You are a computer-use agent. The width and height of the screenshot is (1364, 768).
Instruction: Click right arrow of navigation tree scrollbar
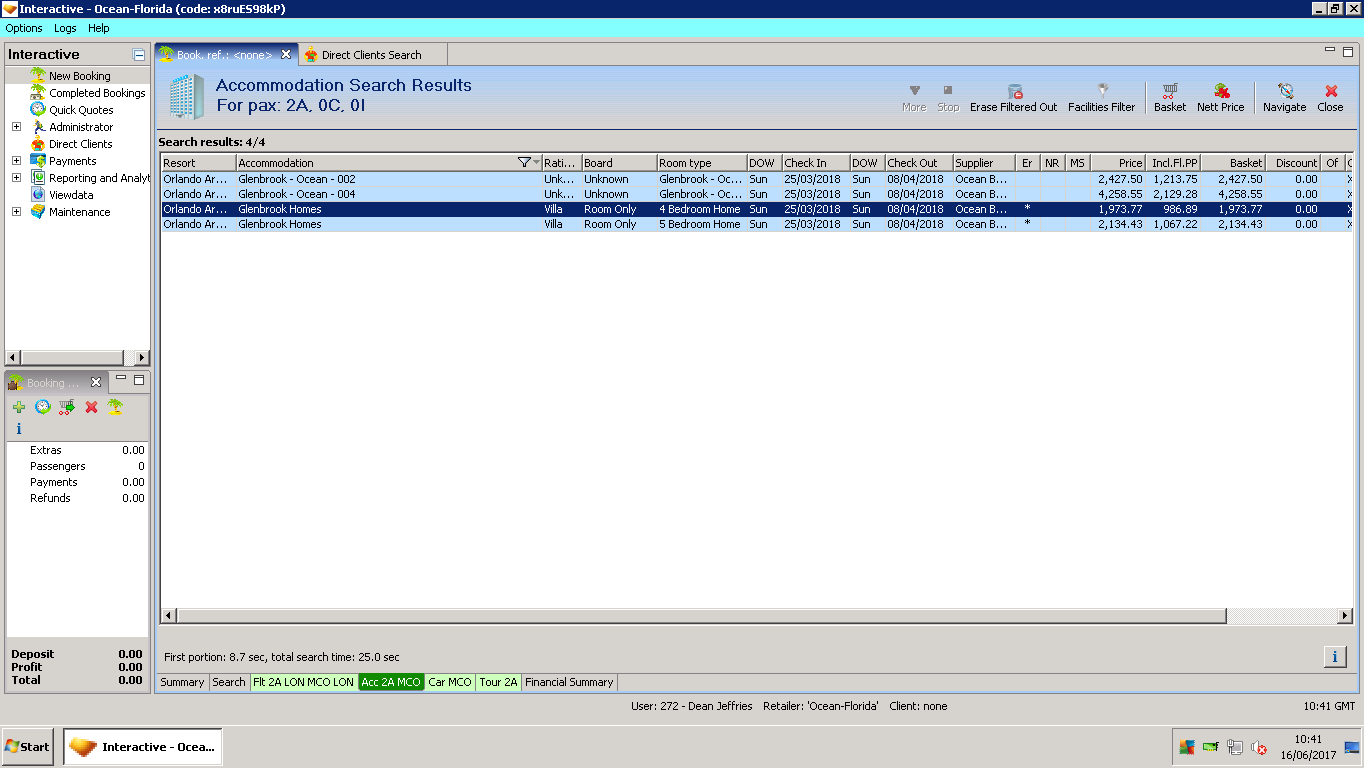tap(142, 358)
